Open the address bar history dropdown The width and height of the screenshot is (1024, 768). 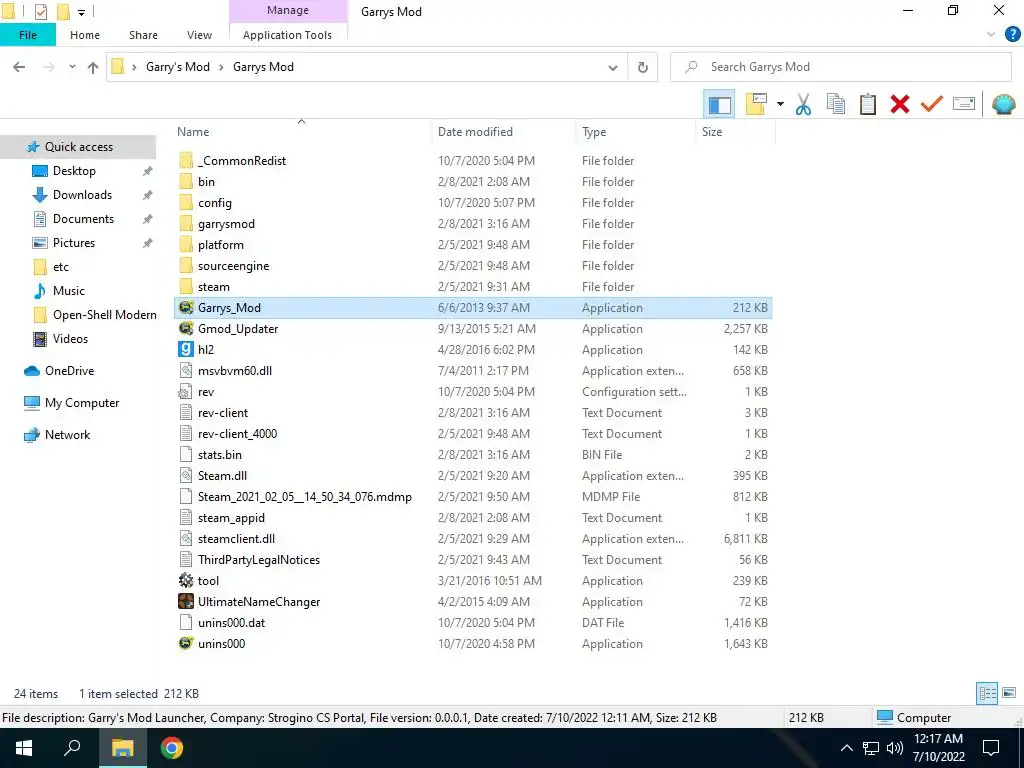coord(613,67)
